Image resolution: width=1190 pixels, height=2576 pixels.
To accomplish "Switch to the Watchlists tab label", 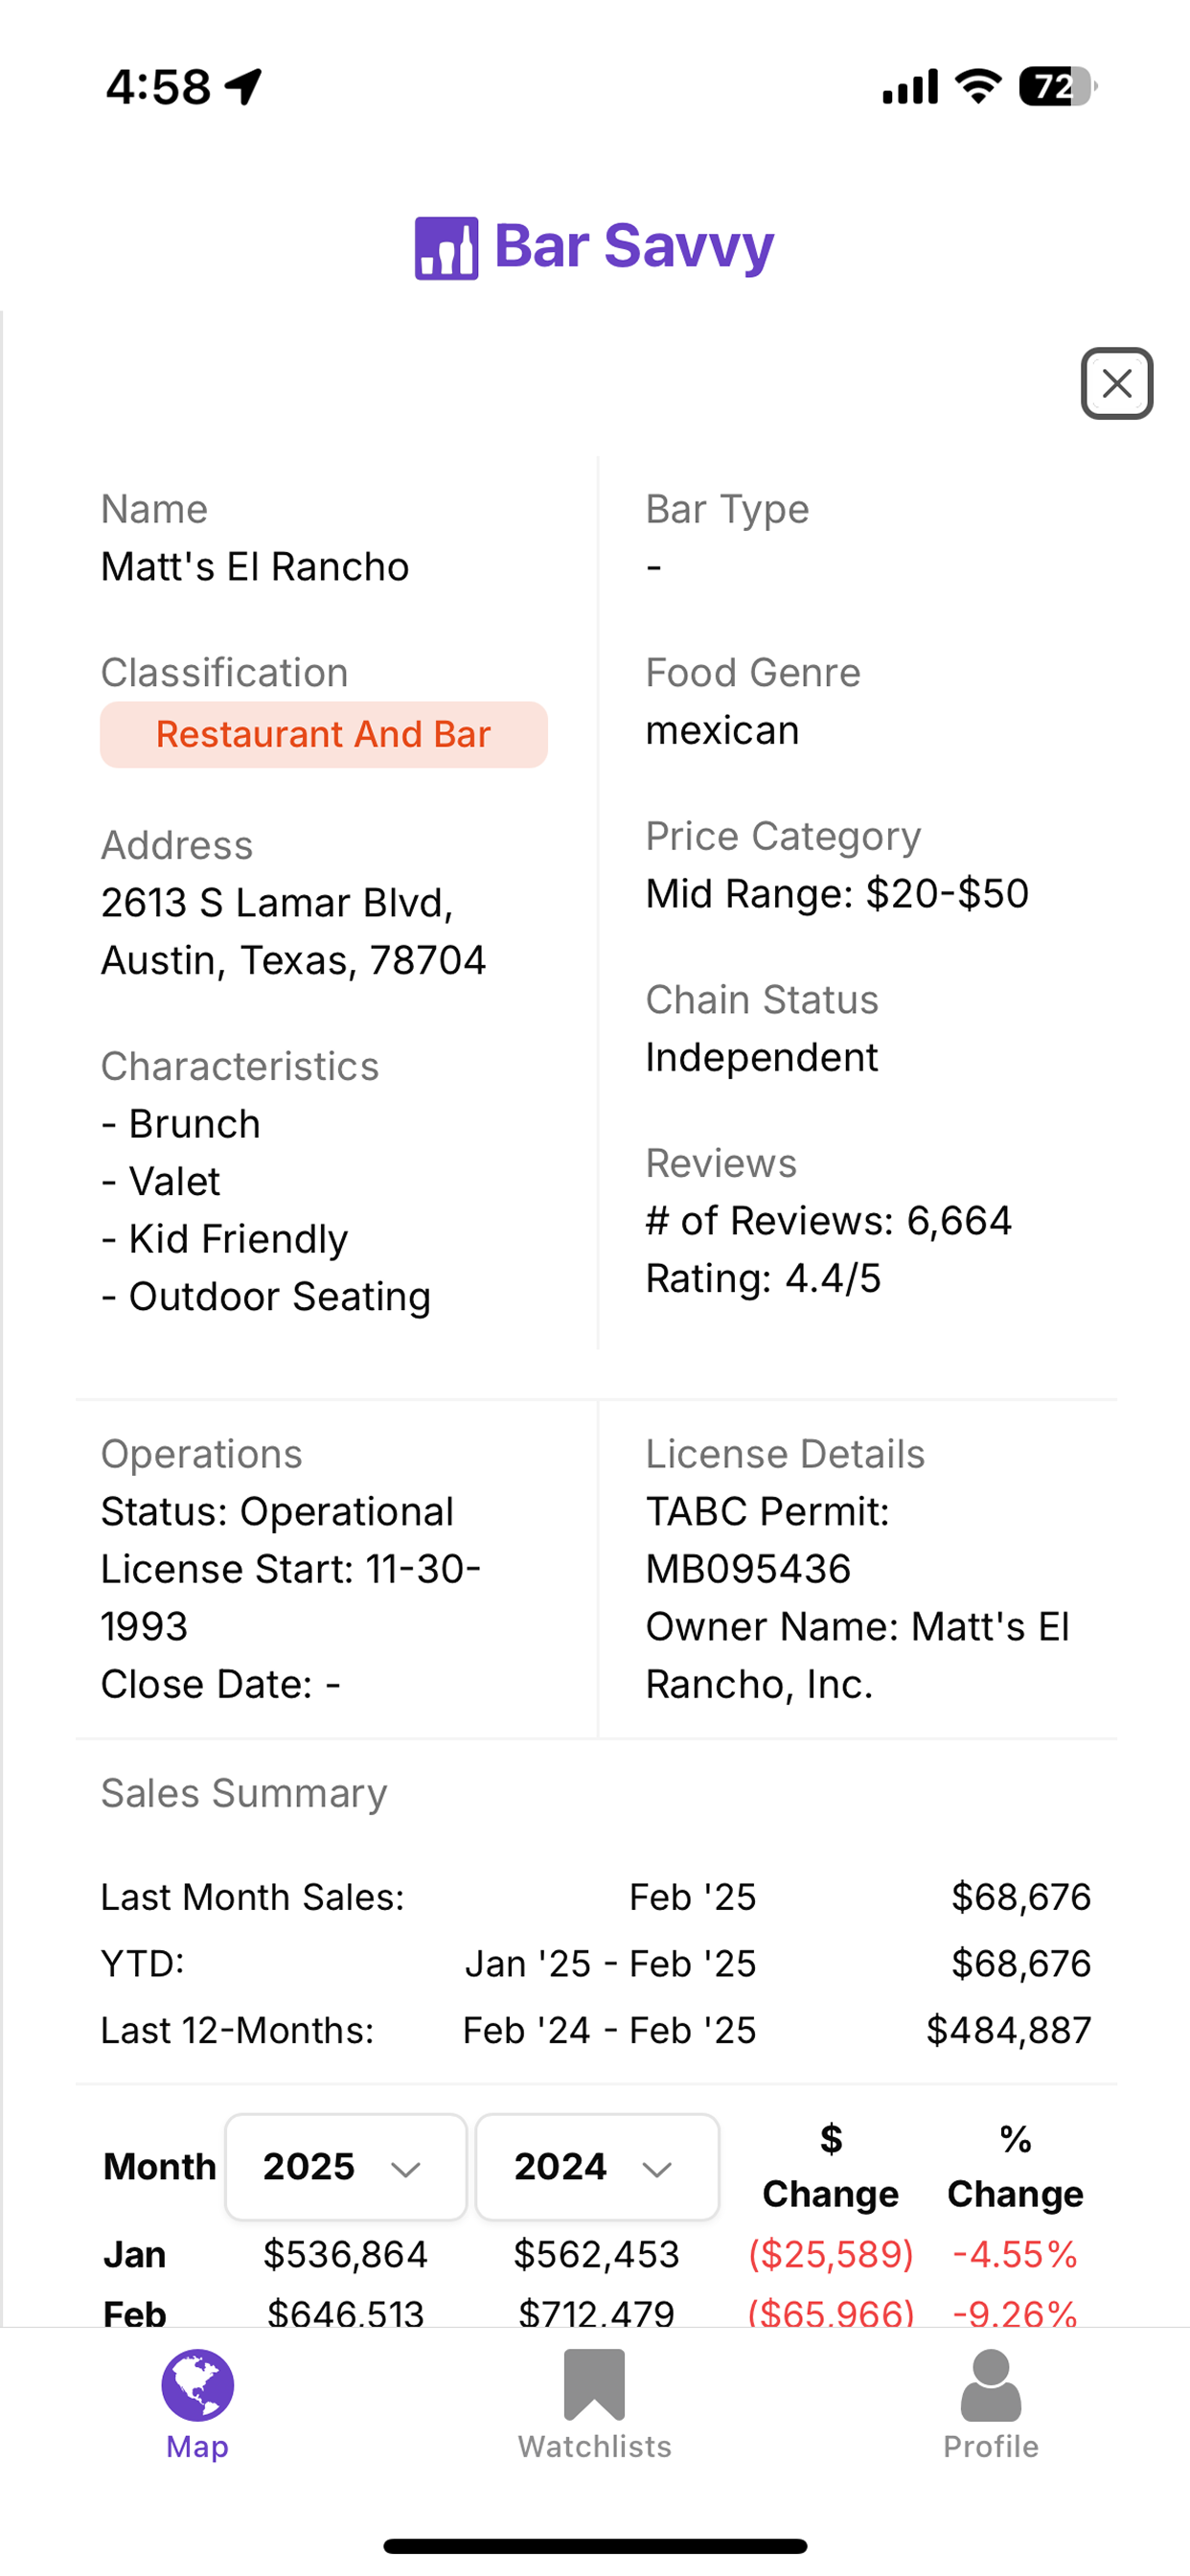I will click(x=594, y=2446).
